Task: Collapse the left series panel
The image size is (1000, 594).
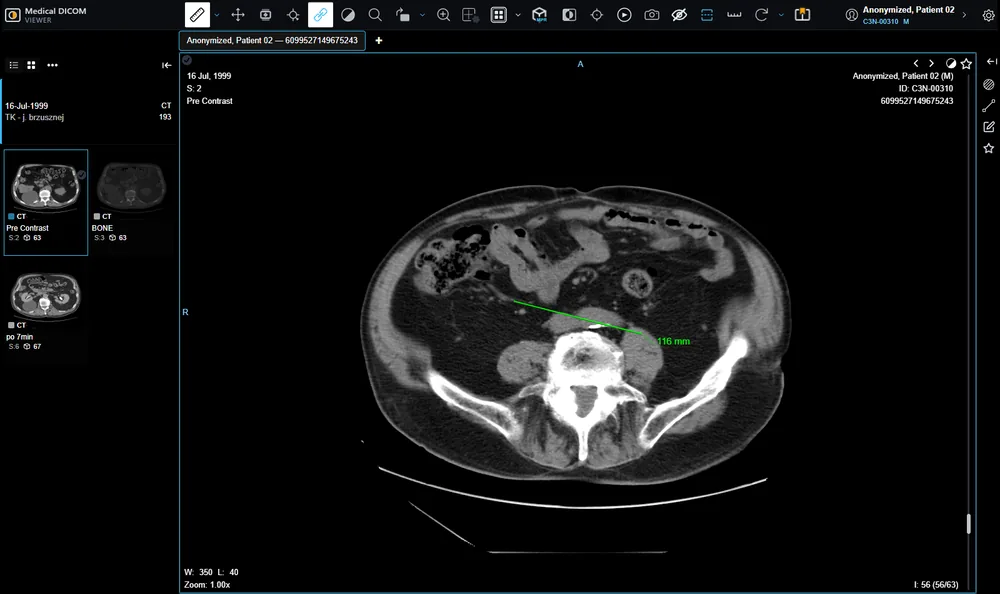Action: pyautogui.click(x=166, y=65)
